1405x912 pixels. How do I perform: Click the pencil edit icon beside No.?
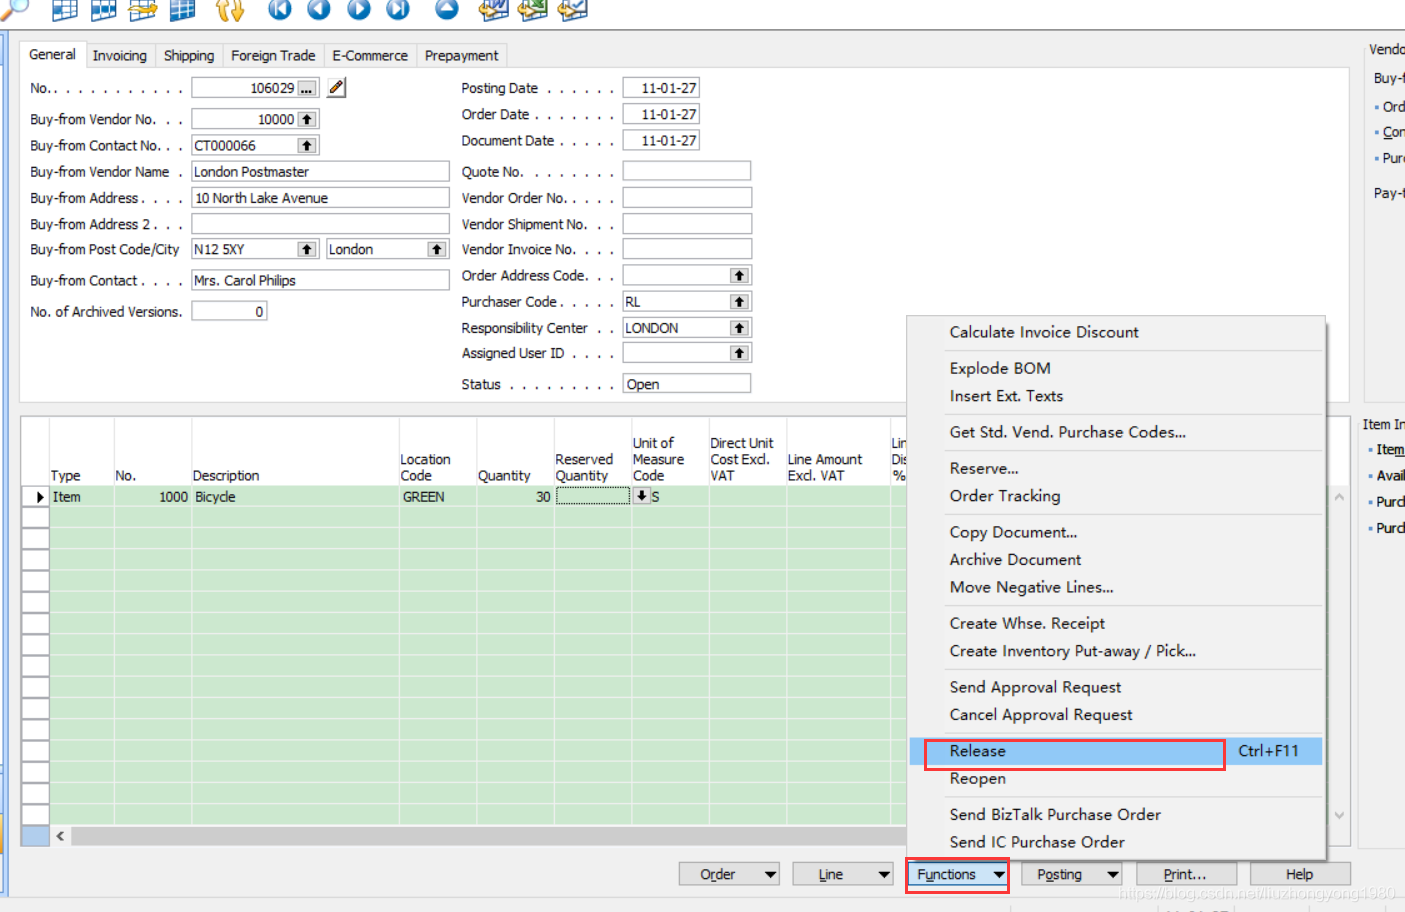(337, 88)
